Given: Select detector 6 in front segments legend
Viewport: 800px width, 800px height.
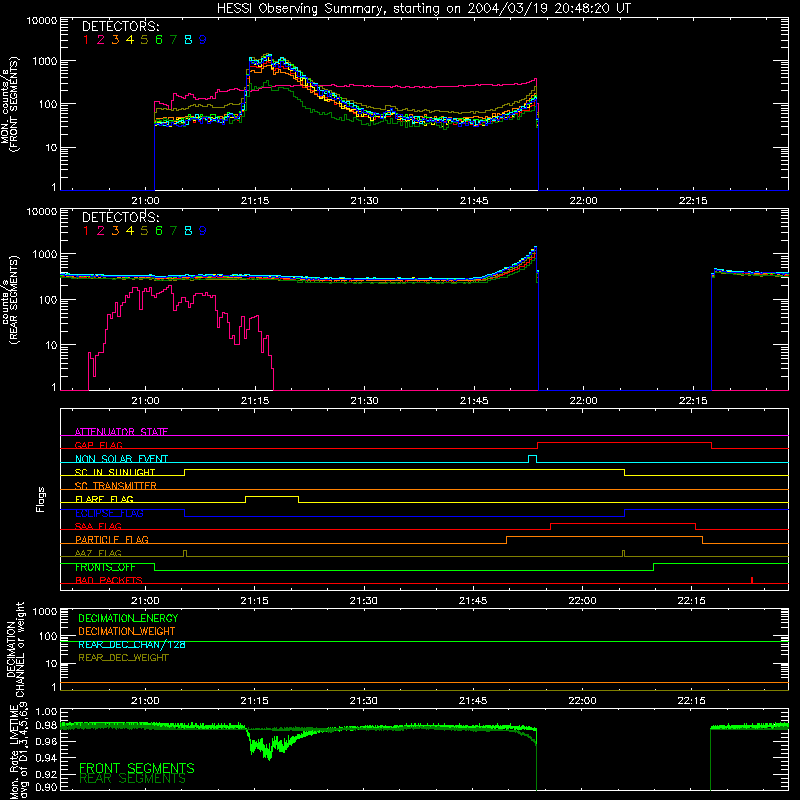Looking at the screenshot, I should [x=159, y=40].
